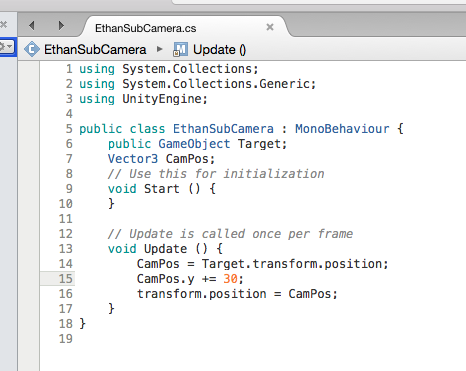This screenshot has width=466, height=371.
Task: Click line number 15 in gutter
Action: tap(66, 279)
